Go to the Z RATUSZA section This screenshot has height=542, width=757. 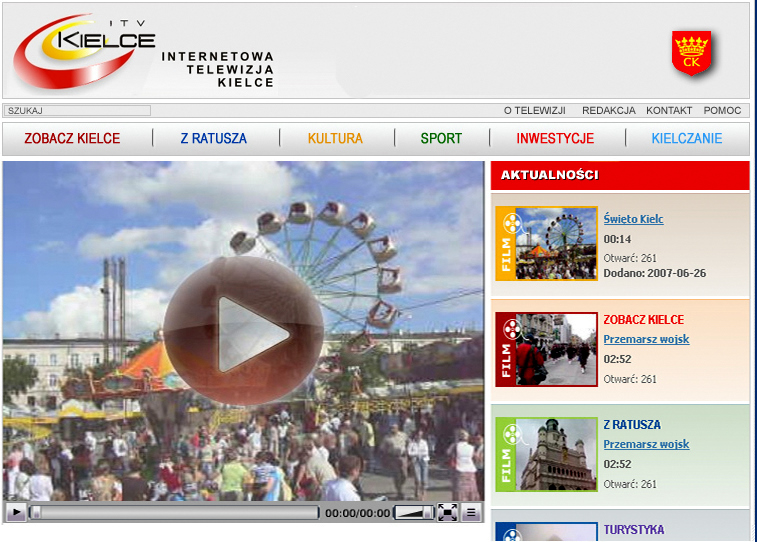[x=213, y=139]
